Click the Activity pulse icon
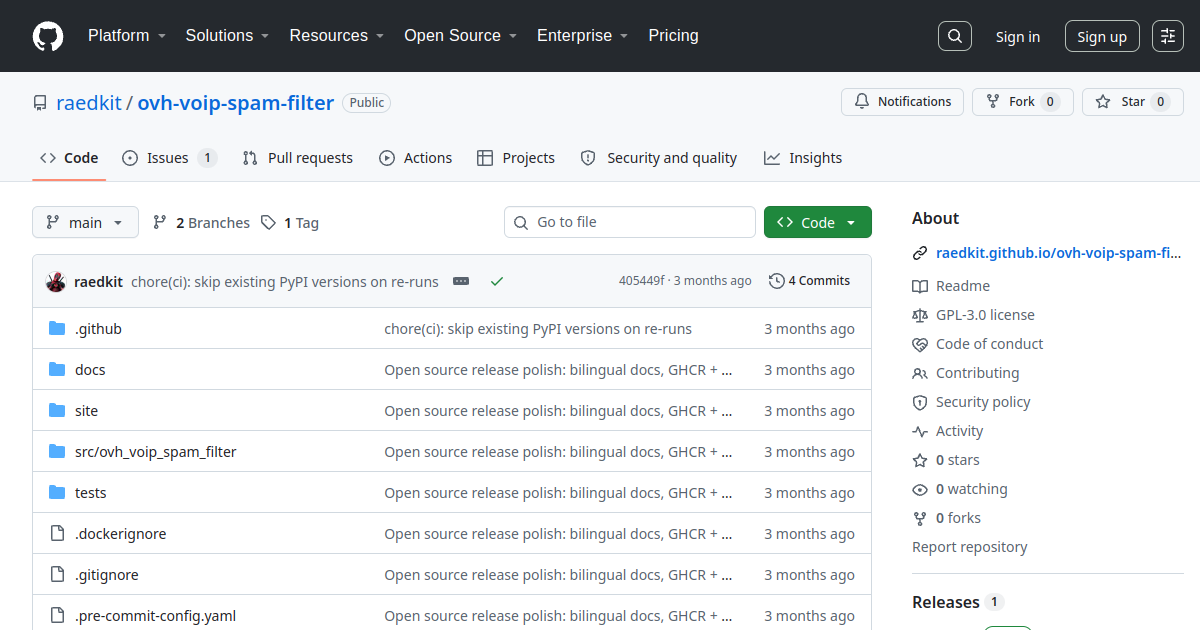 point(920,431)
